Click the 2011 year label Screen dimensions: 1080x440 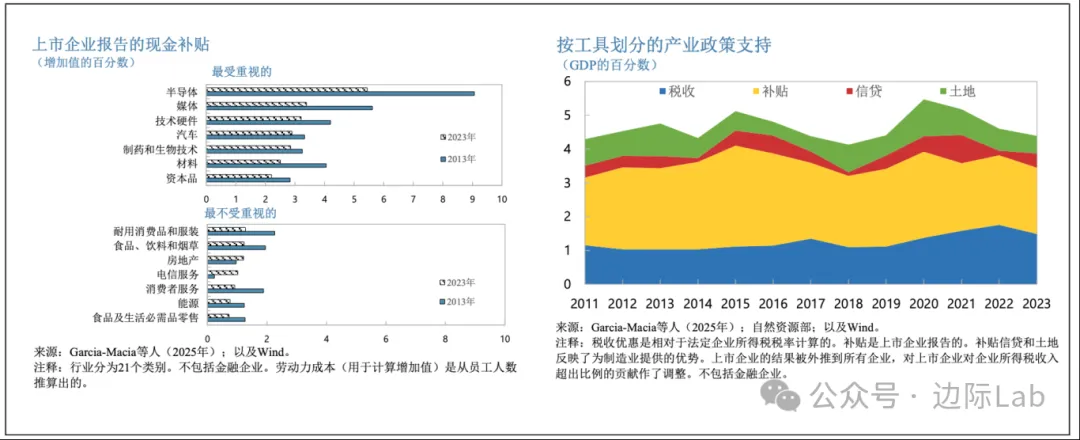pyautogui.click(x=585, y=305)
